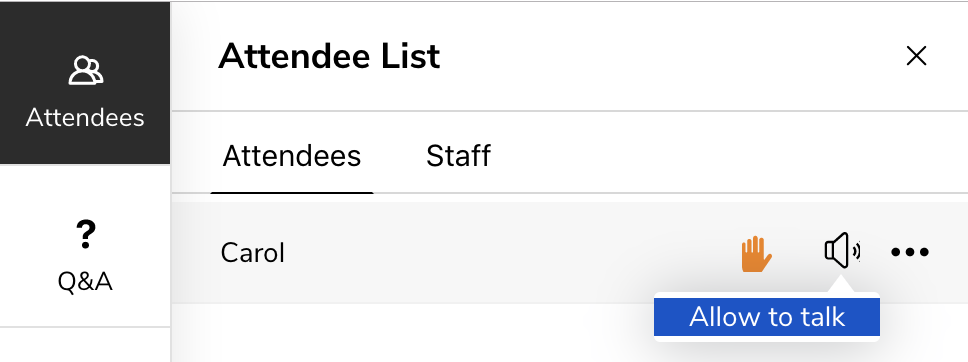Open the three-dot menu for Carol

pyautogui.click(x=910, y=252)
